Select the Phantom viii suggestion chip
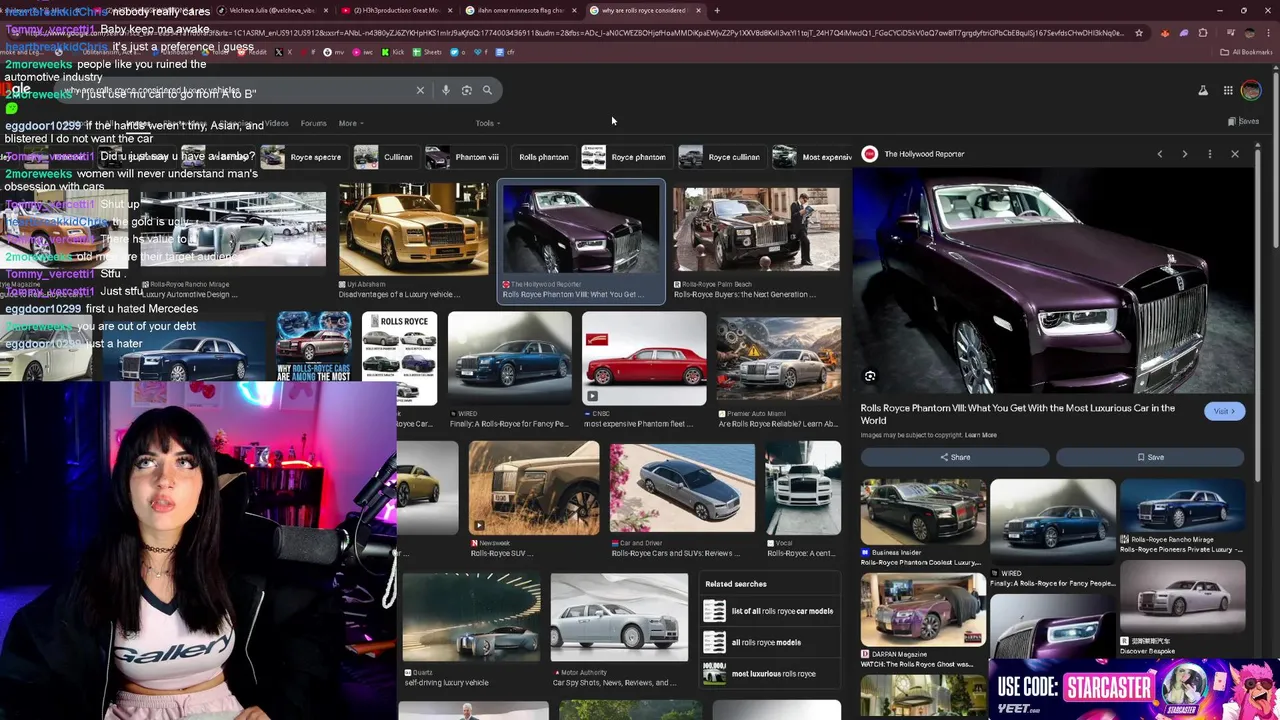The image size is (1280, 720). click(463, 157)
